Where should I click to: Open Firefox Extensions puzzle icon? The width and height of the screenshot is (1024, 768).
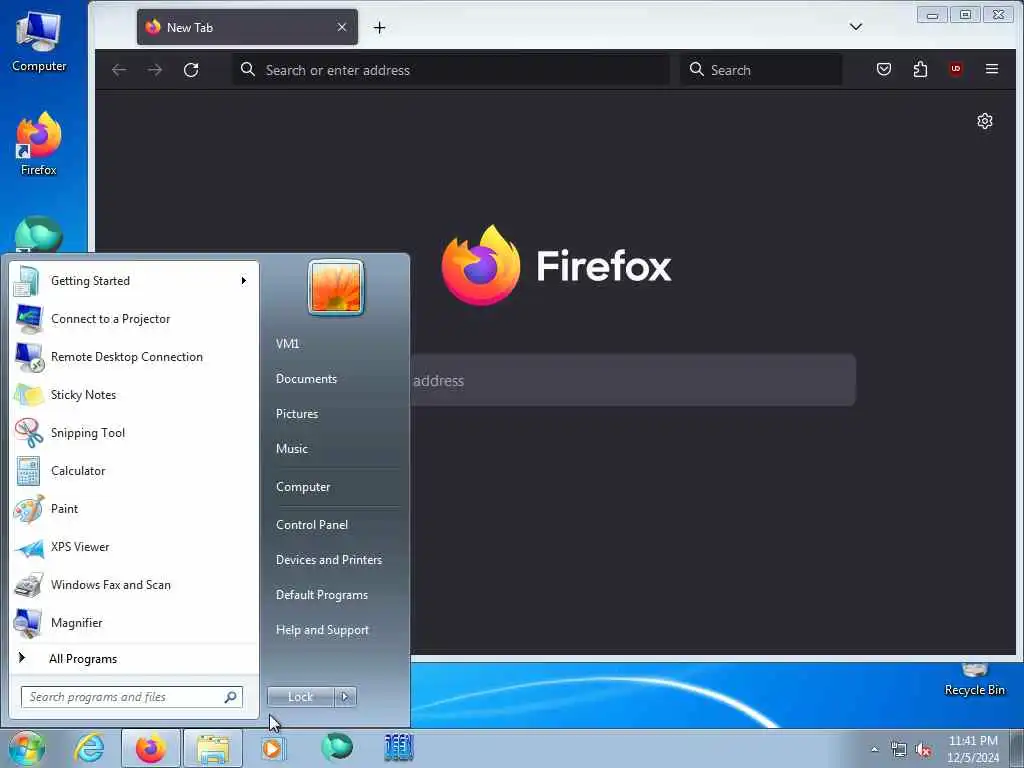click(x=920, y=69)
